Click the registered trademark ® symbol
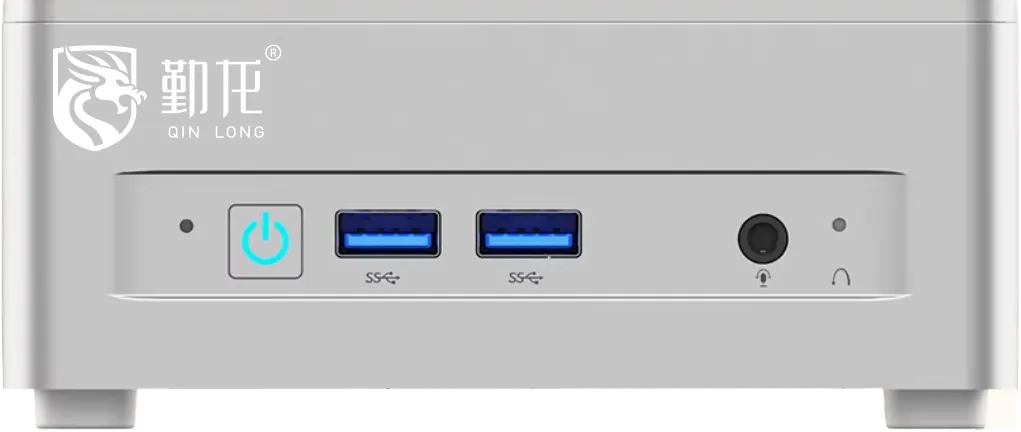1021x432 pixels. (273, 53)
